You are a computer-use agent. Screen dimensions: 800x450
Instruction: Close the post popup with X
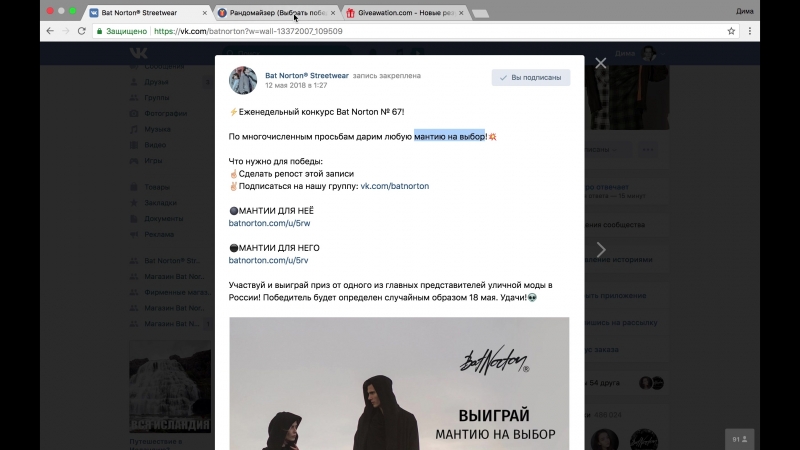click(x=601, y=63)
